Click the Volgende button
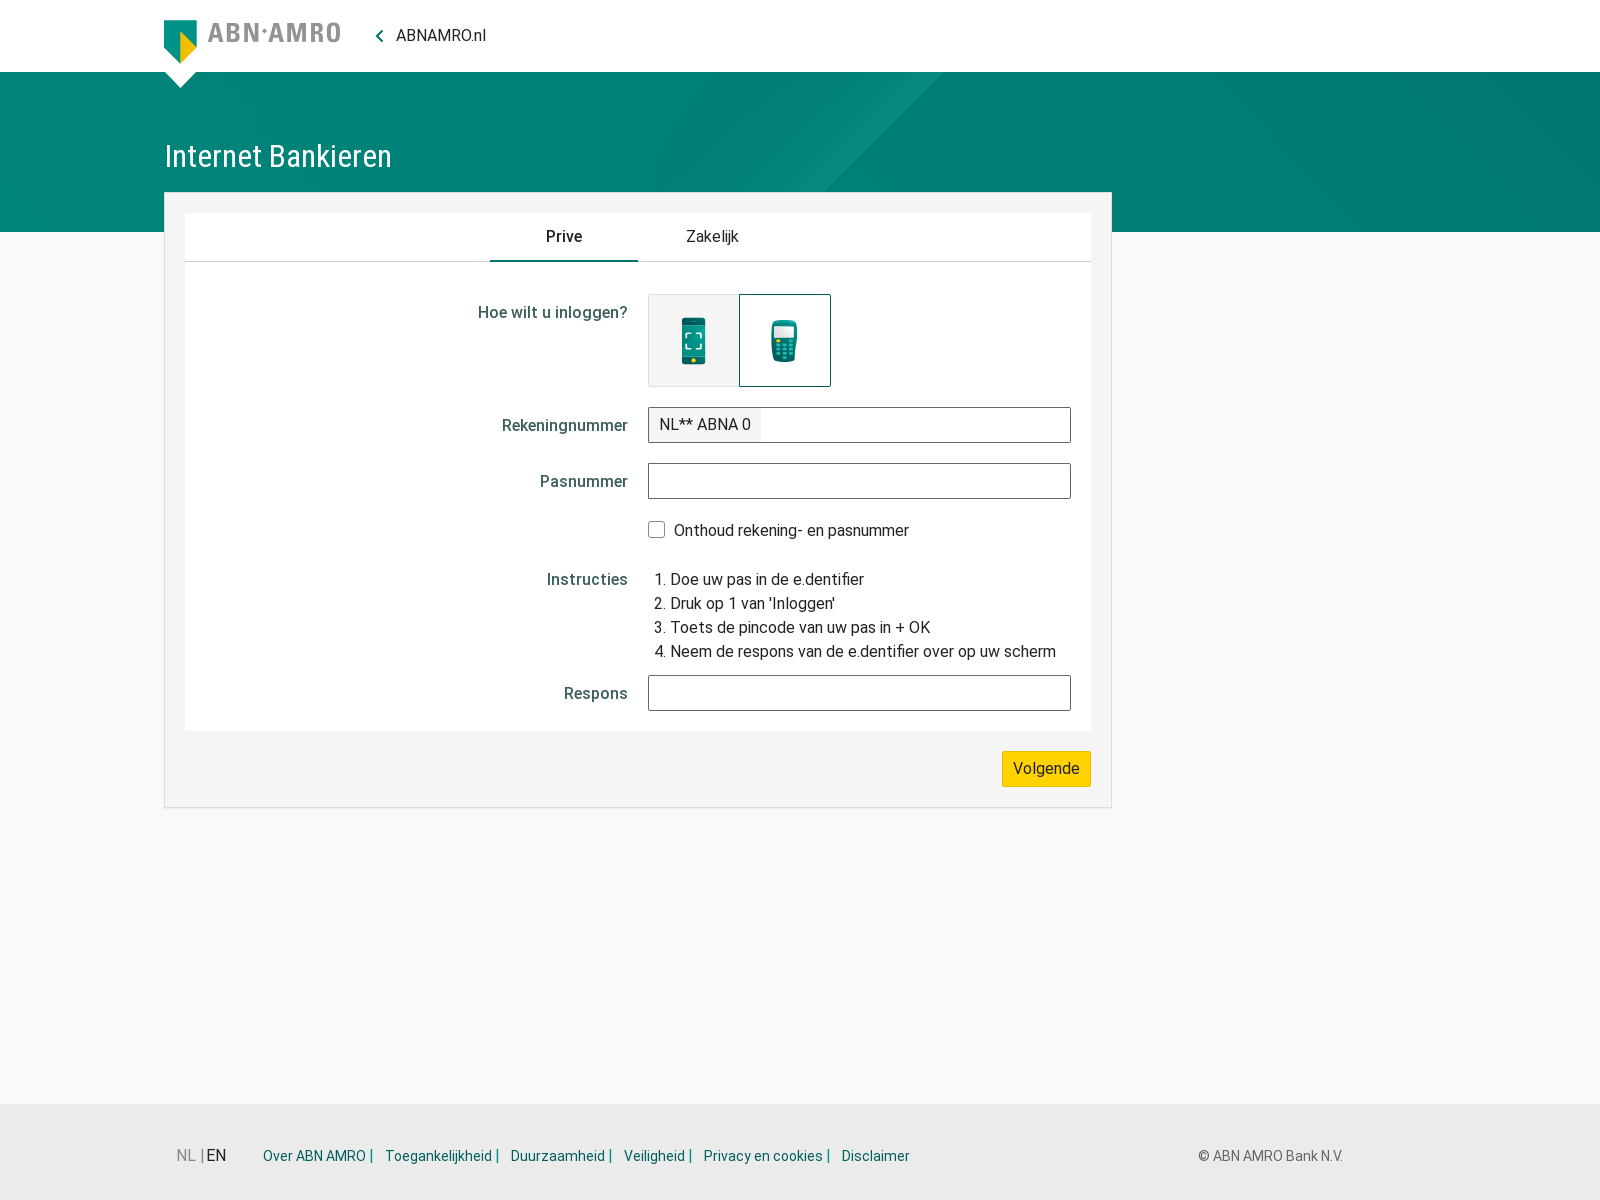 tap(1046, 769)
